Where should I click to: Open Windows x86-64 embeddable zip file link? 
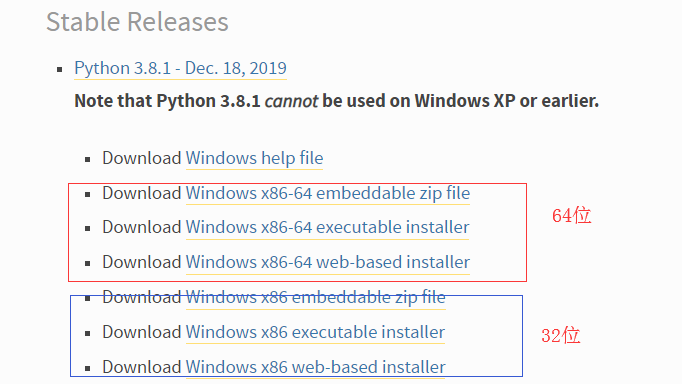pyautogui.click(x=328, y=193)
